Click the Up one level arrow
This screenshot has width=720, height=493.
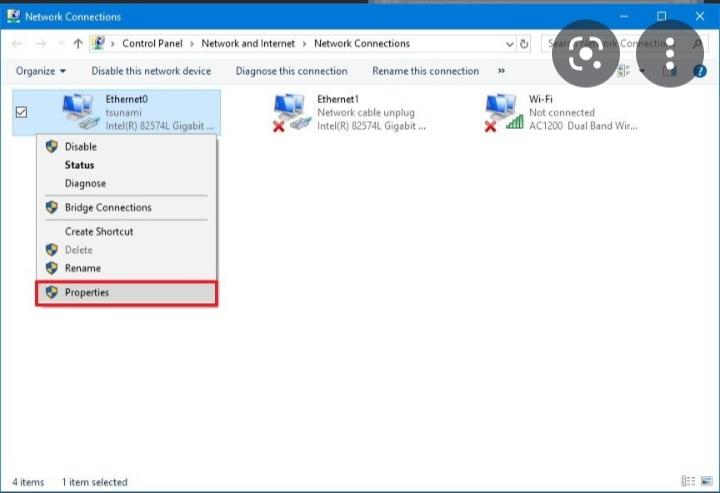[78, 44]
